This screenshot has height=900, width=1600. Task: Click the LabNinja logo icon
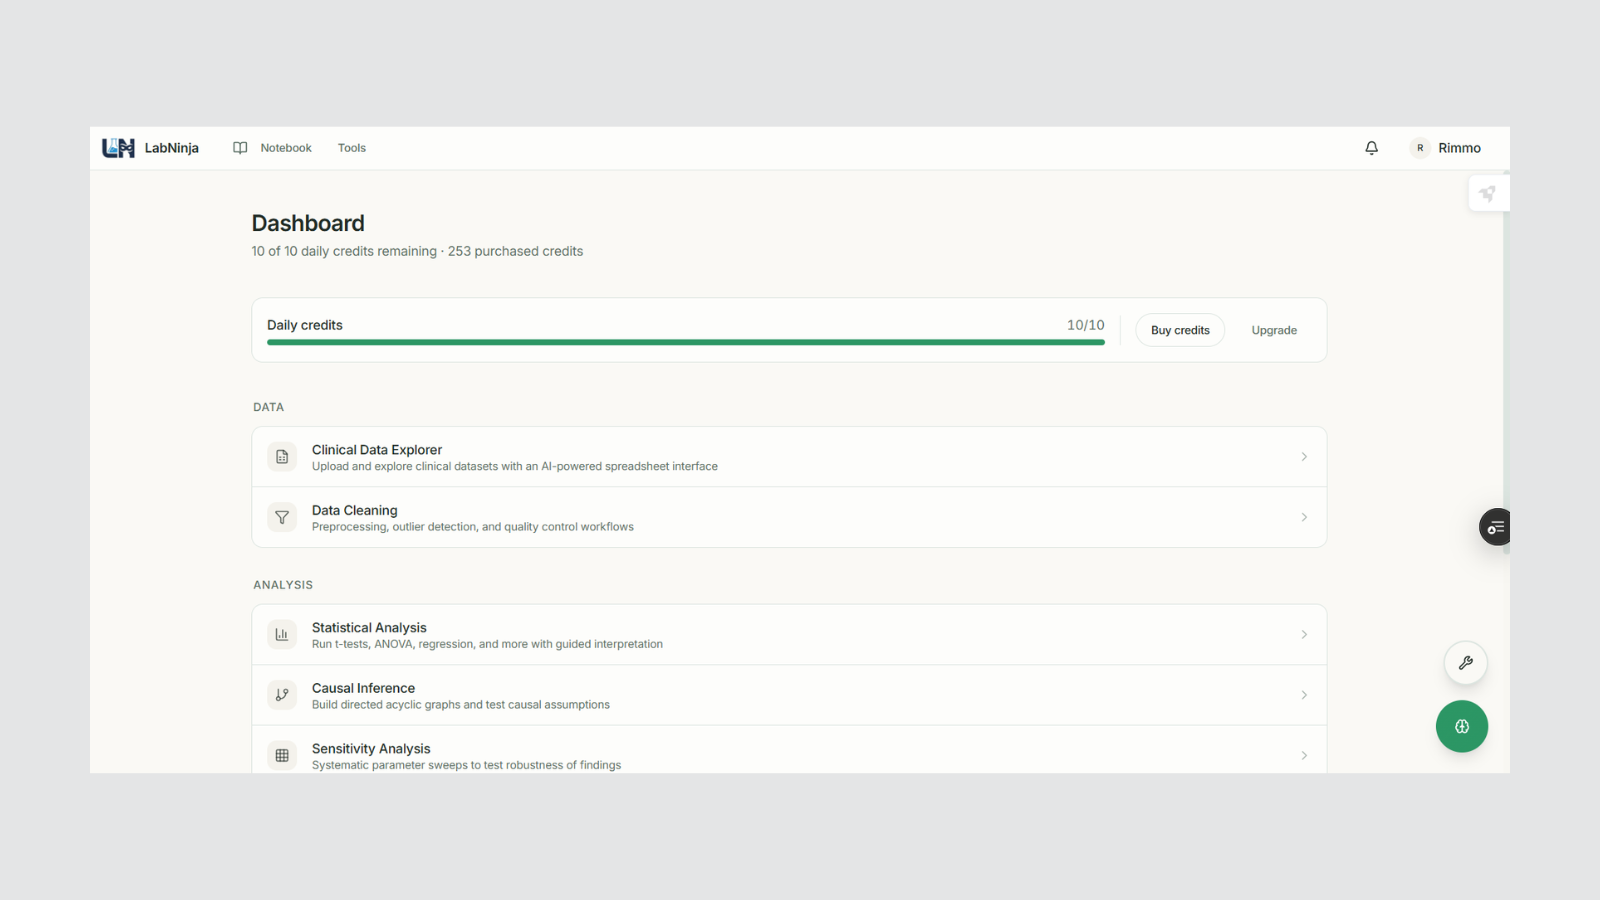coord(118,147)
